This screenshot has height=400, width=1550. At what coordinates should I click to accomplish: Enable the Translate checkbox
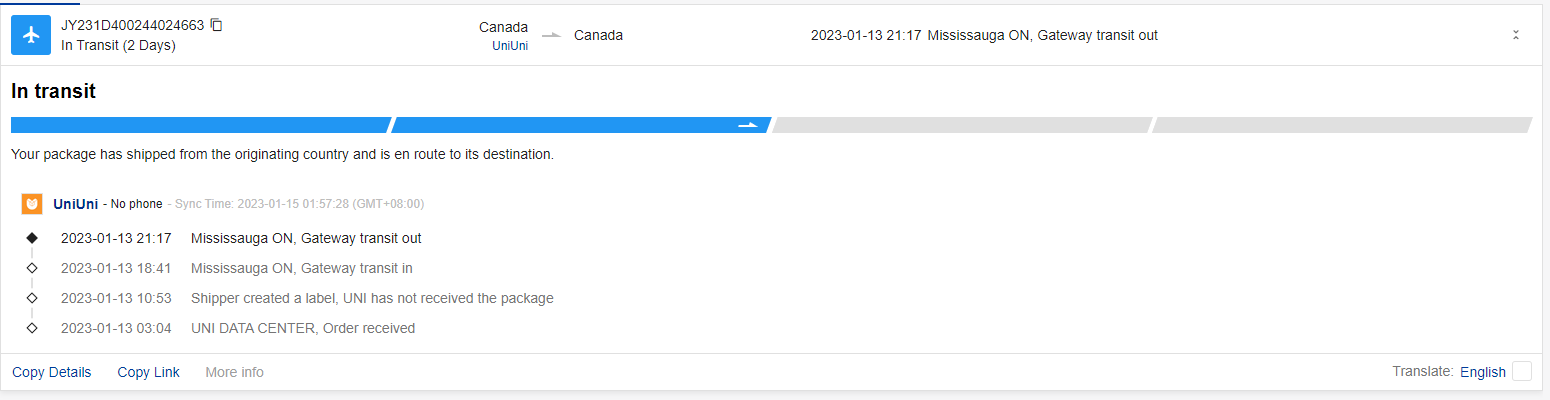click(x=1521, y=371)
